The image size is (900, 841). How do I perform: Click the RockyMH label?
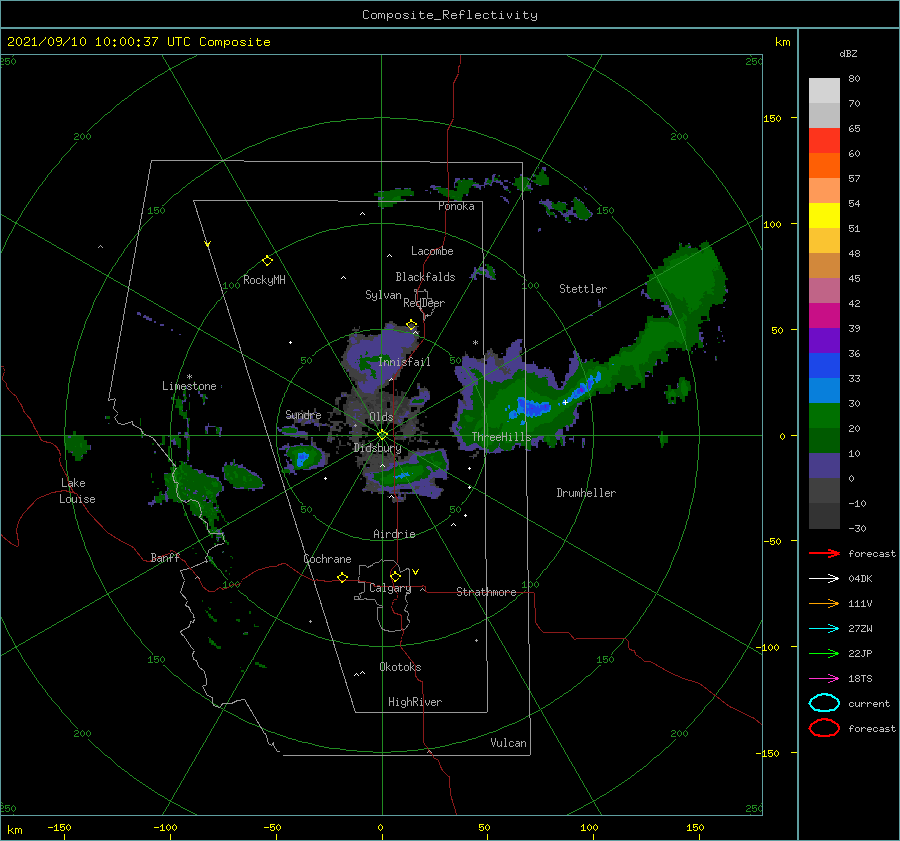pos(264,280)
